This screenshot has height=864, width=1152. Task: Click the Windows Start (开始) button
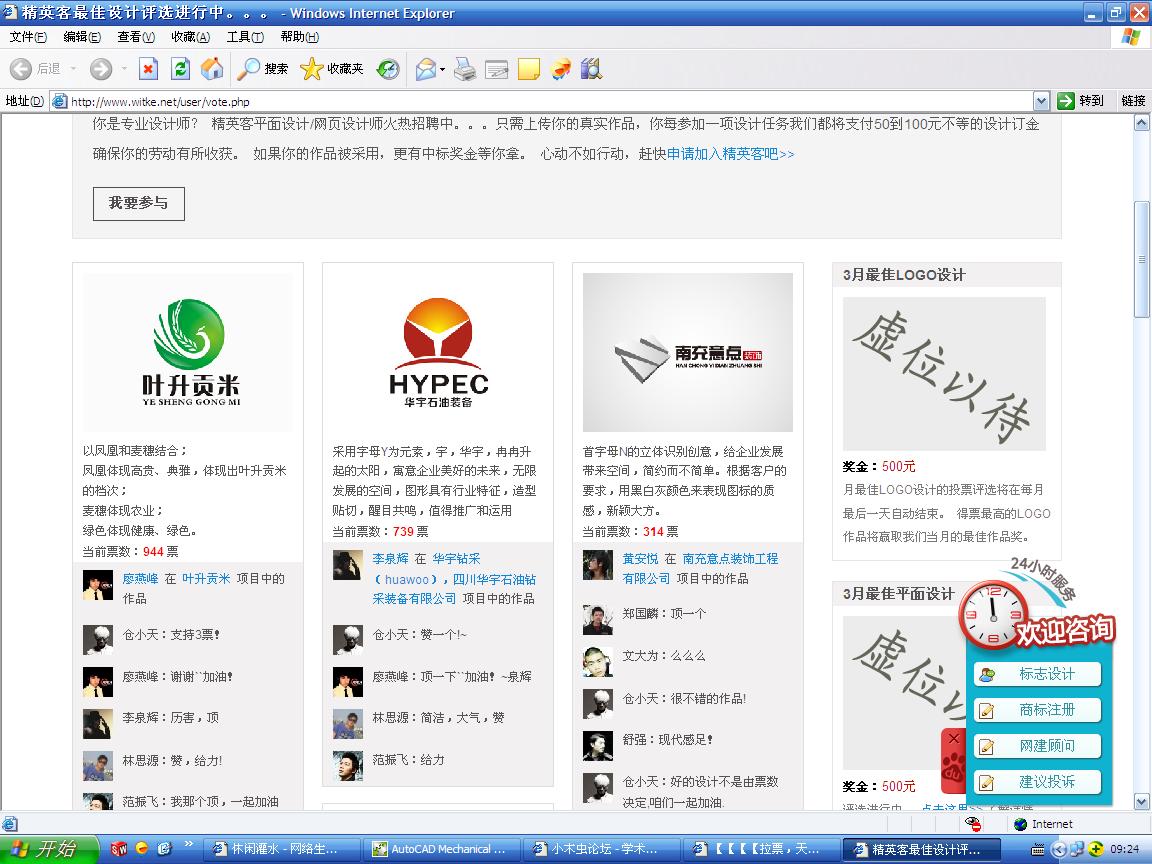tap(49, 849)
